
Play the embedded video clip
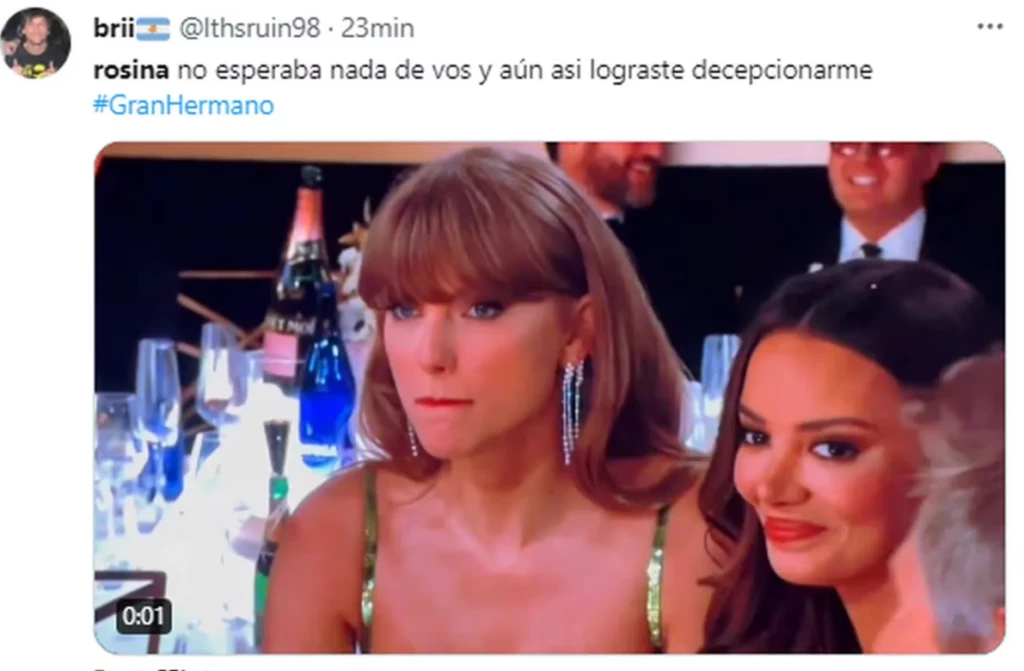coord(549,397)
